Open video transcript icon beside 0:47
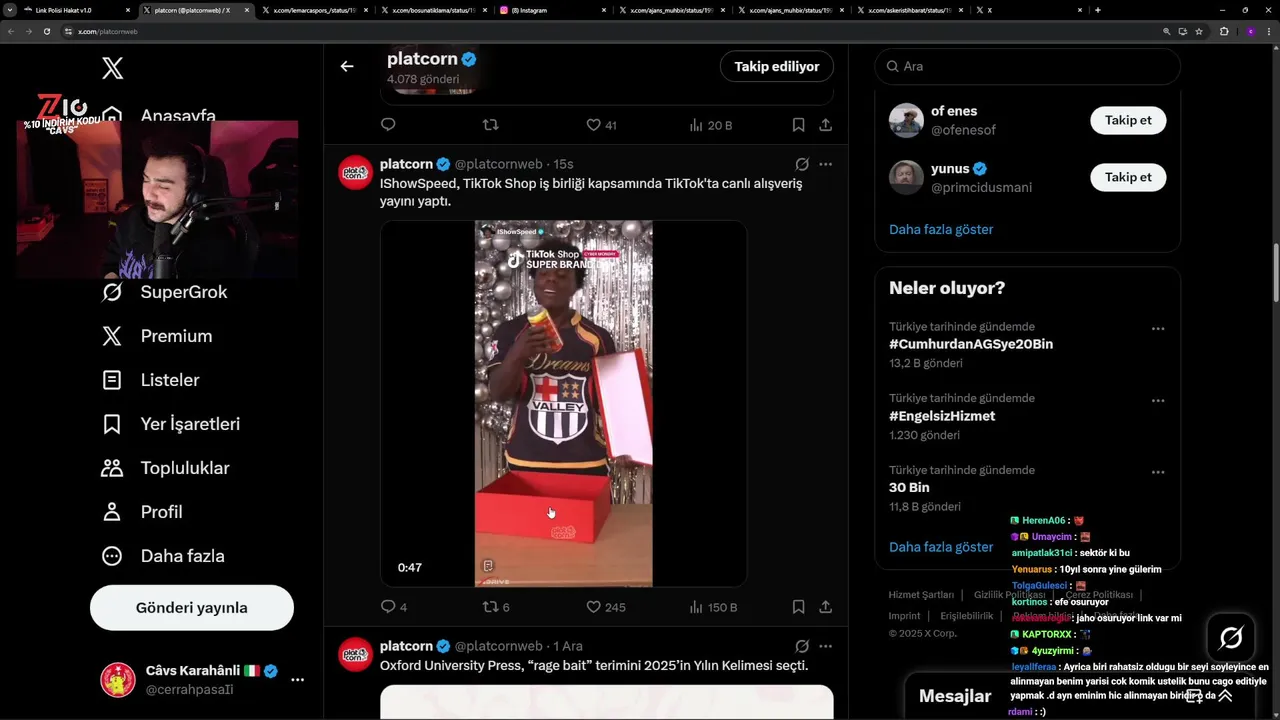Viewport: 1280px width, 720px height. pos(488,566)
